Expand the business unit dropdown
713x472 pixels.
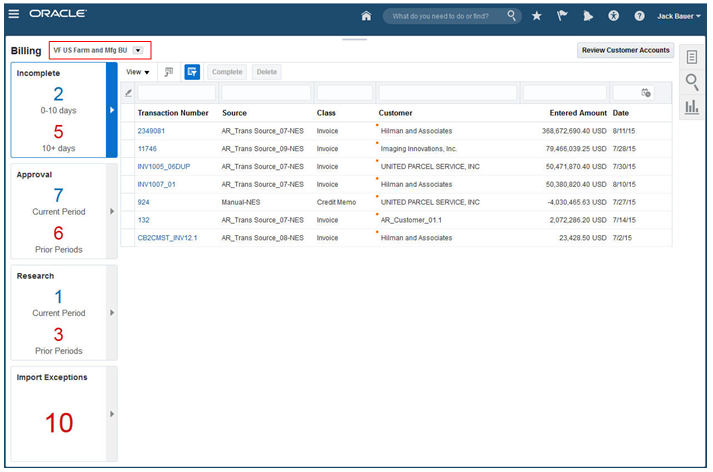coord(138,50)
